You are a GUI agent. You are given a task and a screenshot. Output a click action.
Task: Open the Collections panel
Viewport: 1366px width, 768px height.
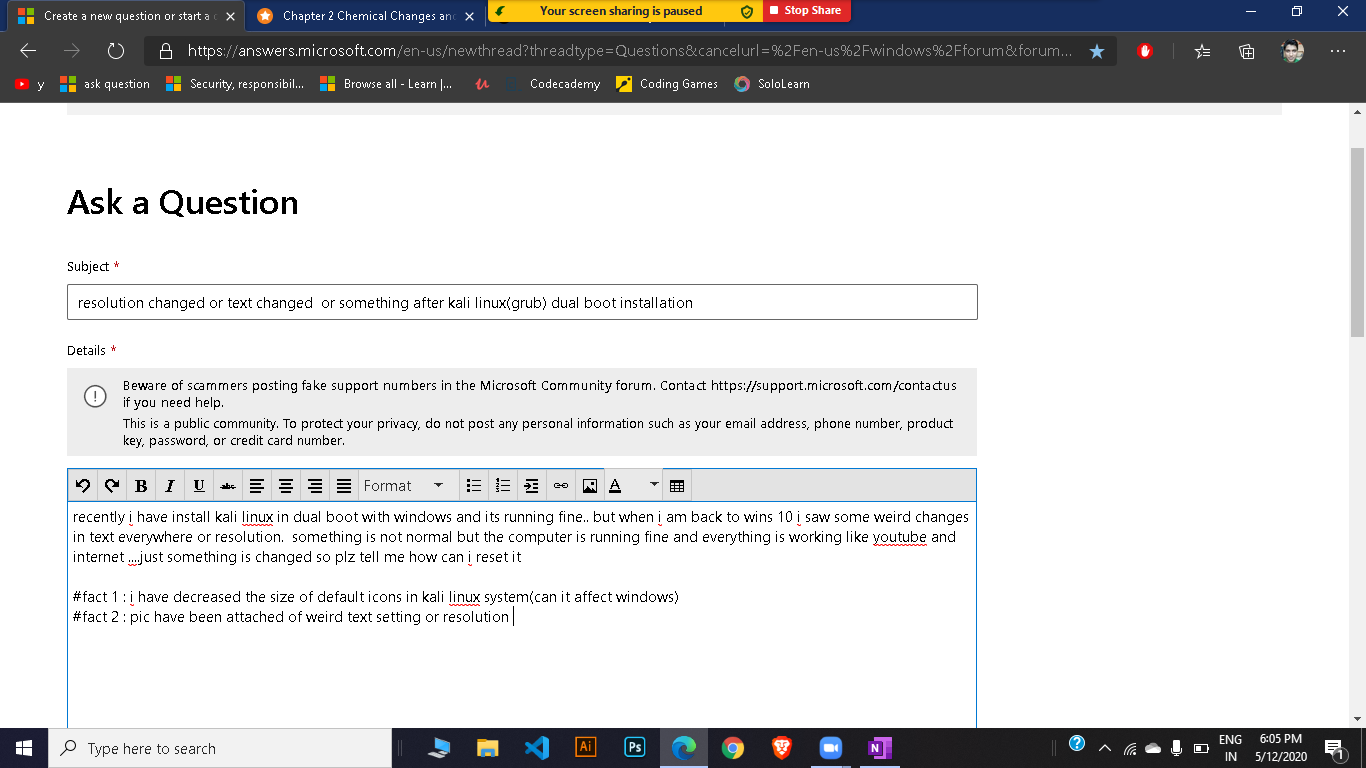coord(1247,51)
